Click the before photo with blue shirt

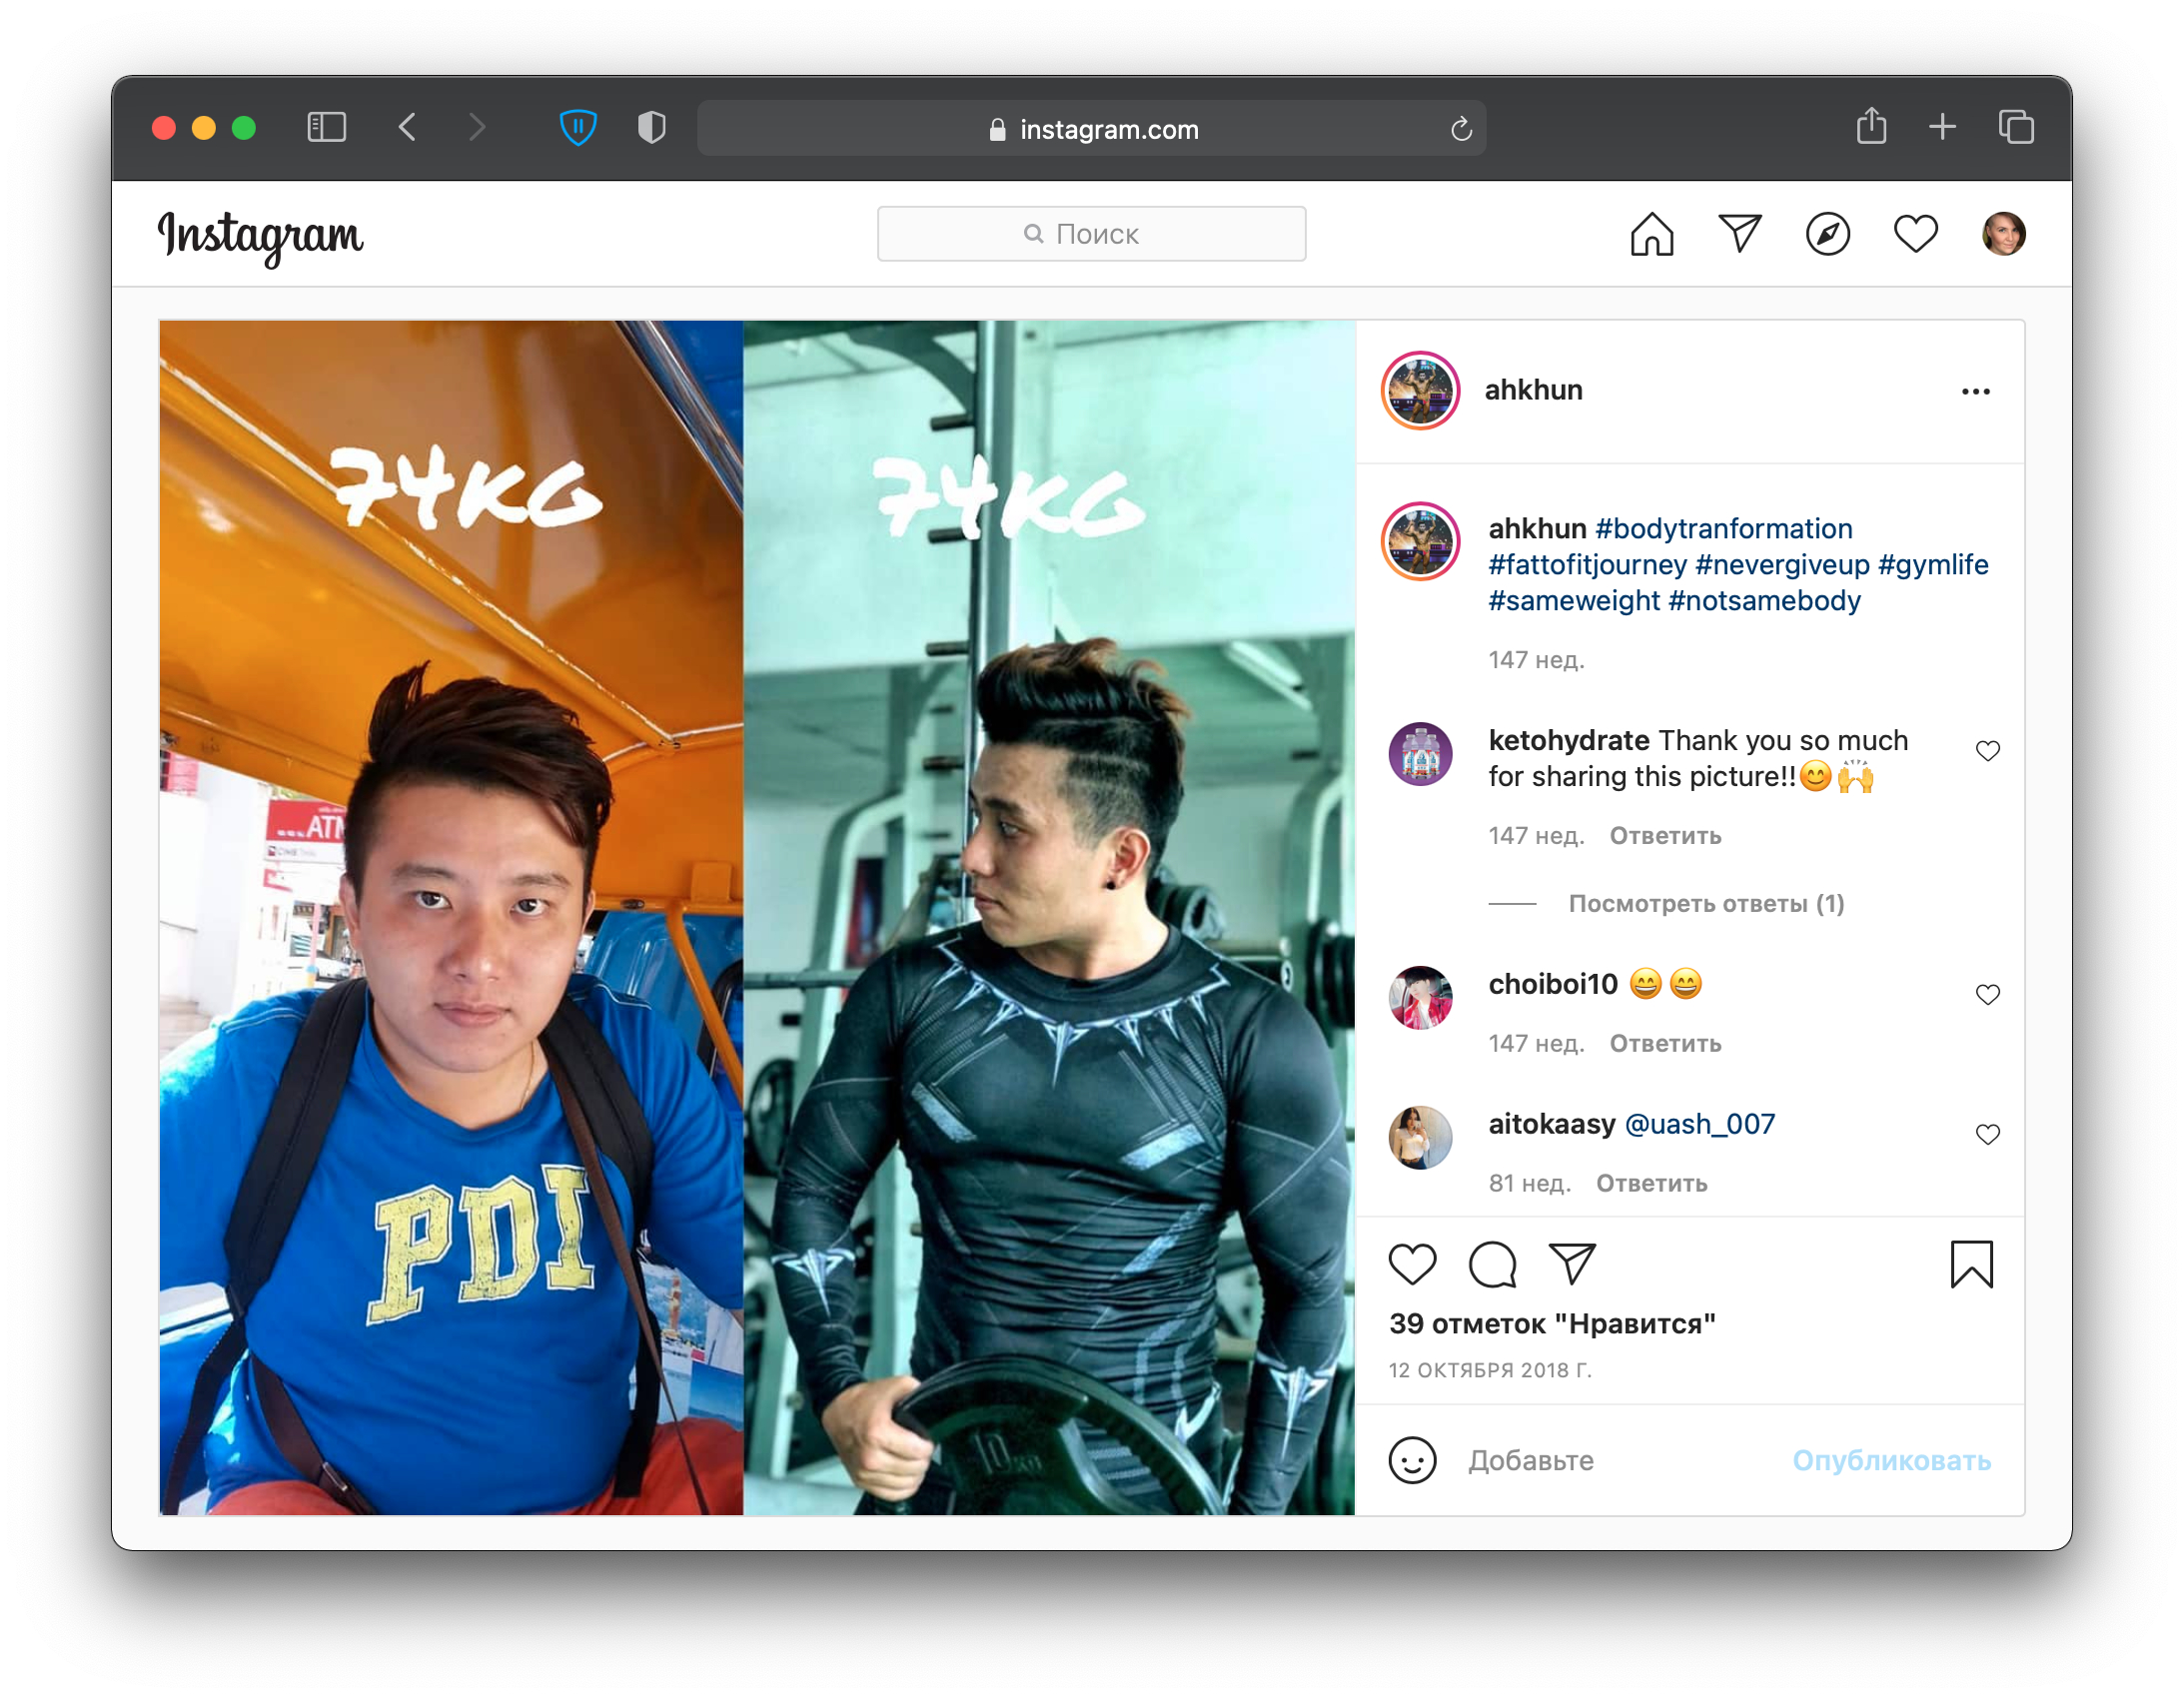pyautogui.click(x=451, y=918)
